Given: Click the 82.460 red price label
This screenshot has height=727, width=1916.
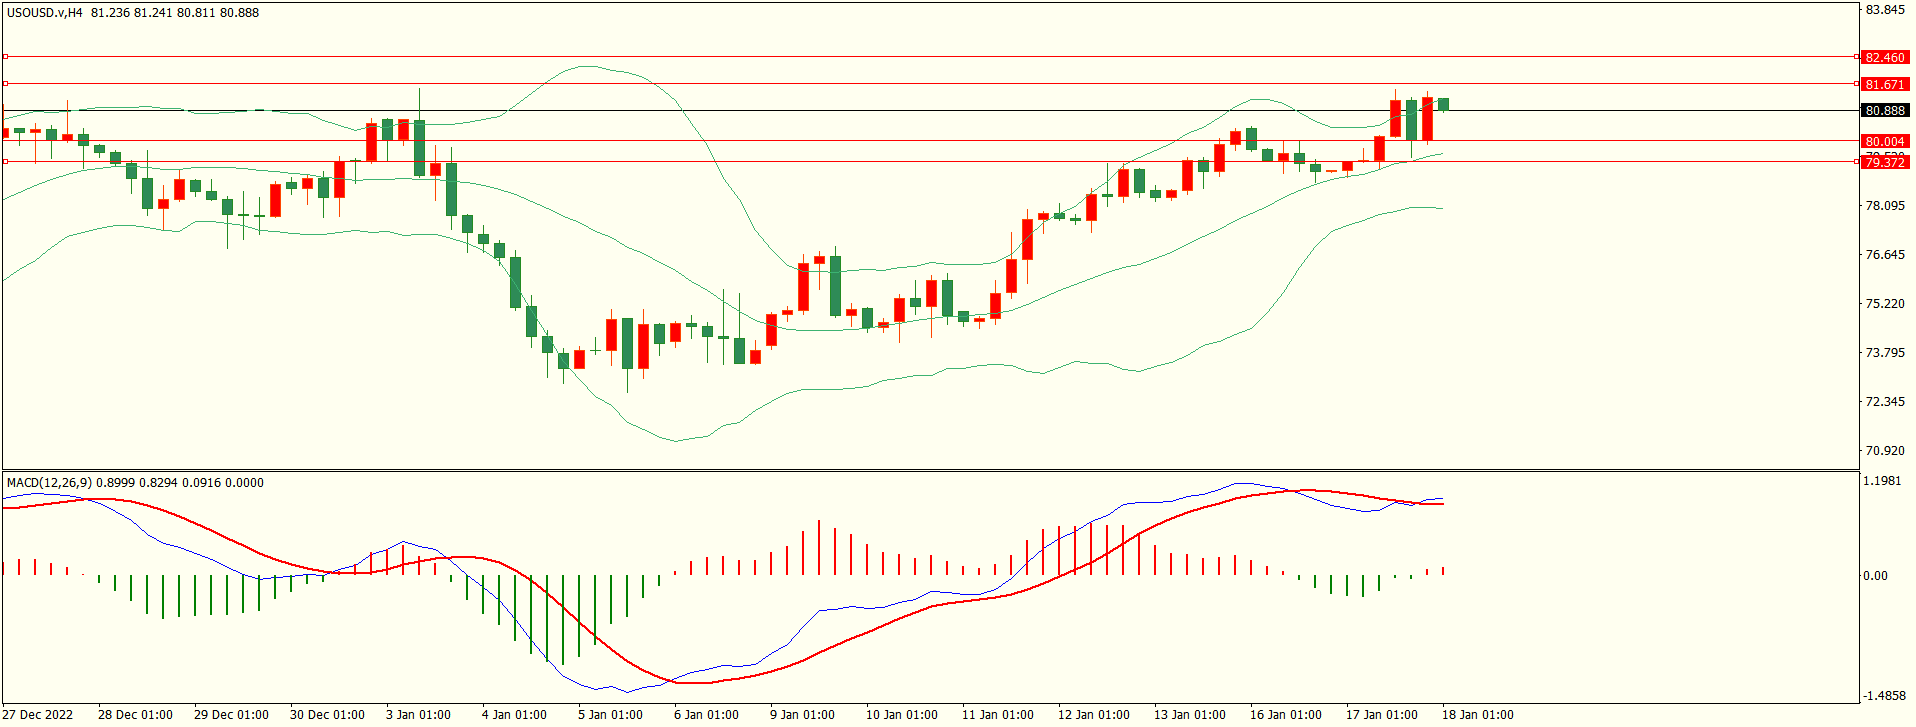Looking at the screenshot, I should (x=1885, y=58).
